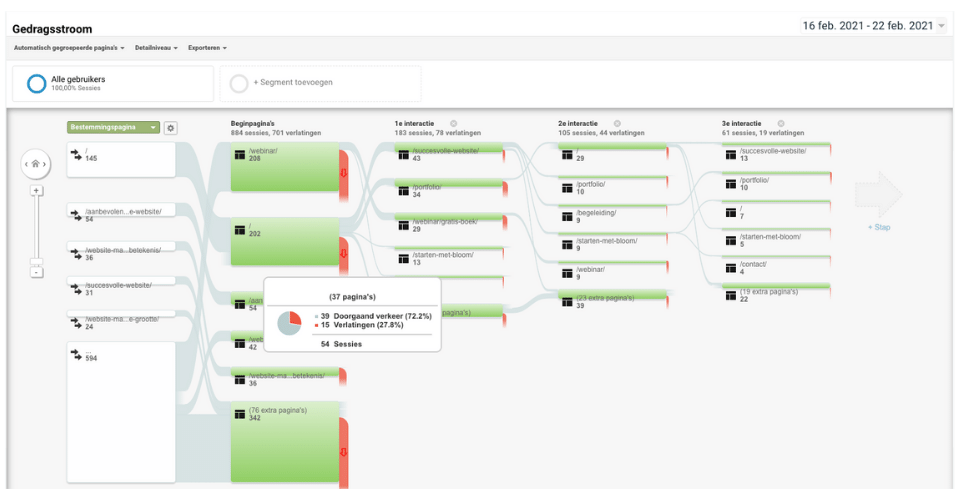The width and height of the screenshot is (960, 500).
Task: Select the /aanbevolen...e-website/ source node
Action: pyautogui.click(x=121, y=211)
